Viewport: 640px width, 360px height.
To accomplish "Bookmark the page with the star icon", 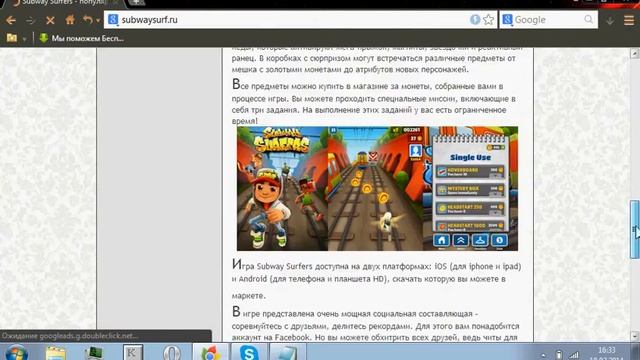I will 489,20.
